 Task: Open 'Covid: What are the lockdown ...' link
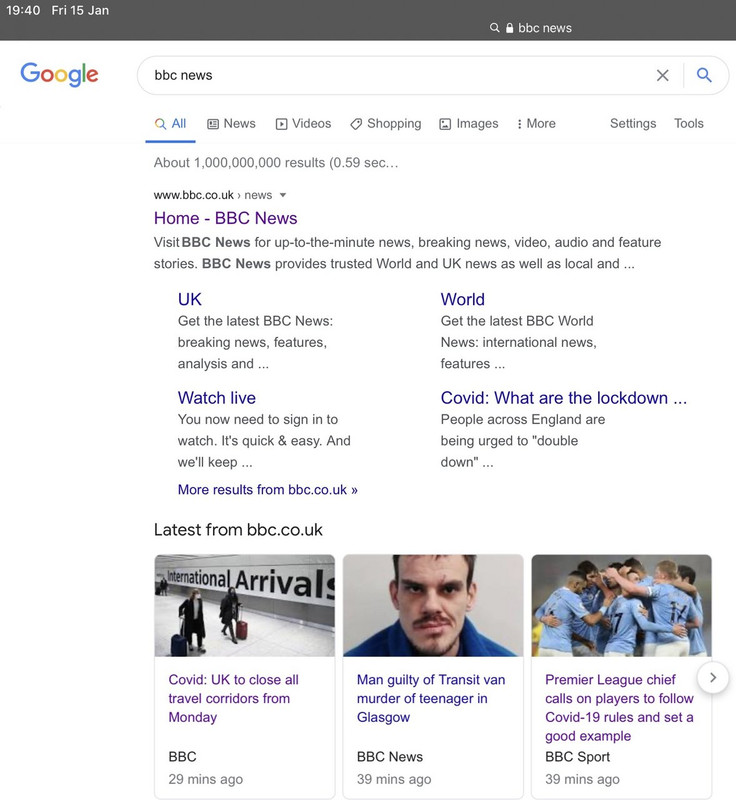(564, 397)
